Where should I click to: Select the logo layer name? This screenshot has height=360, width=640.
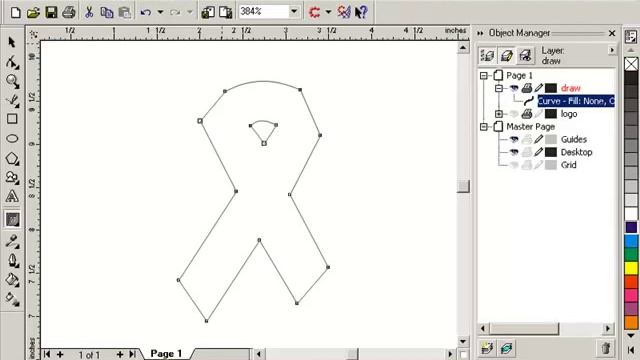tap(569, 114)
